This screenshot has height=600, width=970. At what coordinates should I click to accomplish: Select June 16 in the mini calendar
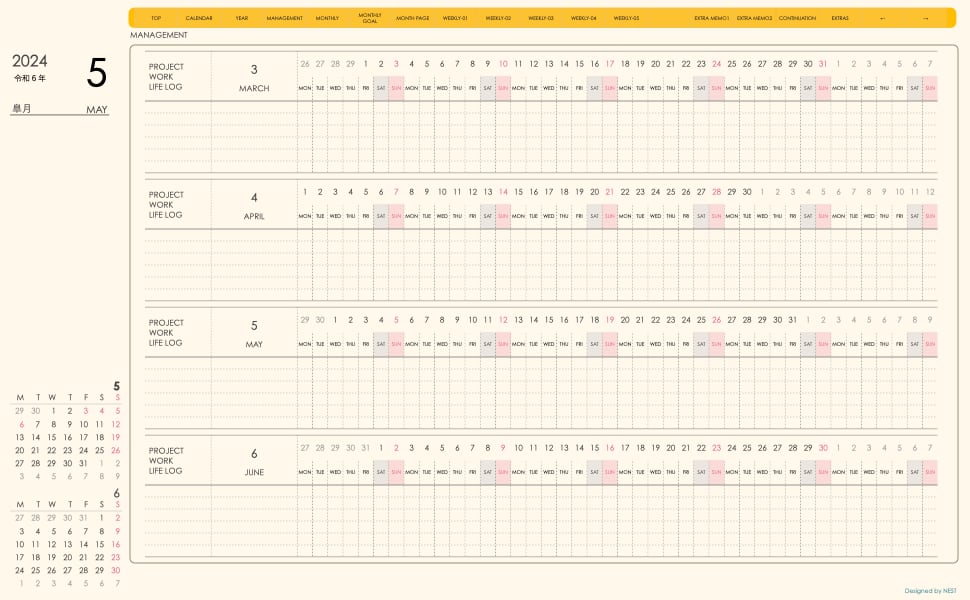(116, 544)
